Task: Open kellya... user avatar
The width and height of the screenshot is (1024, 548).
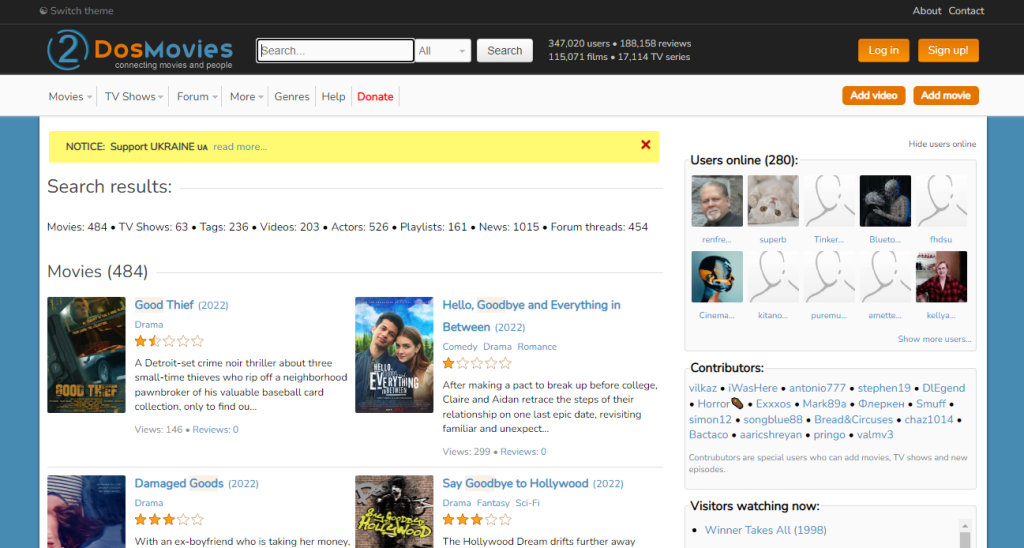Action: click(942, 276)
